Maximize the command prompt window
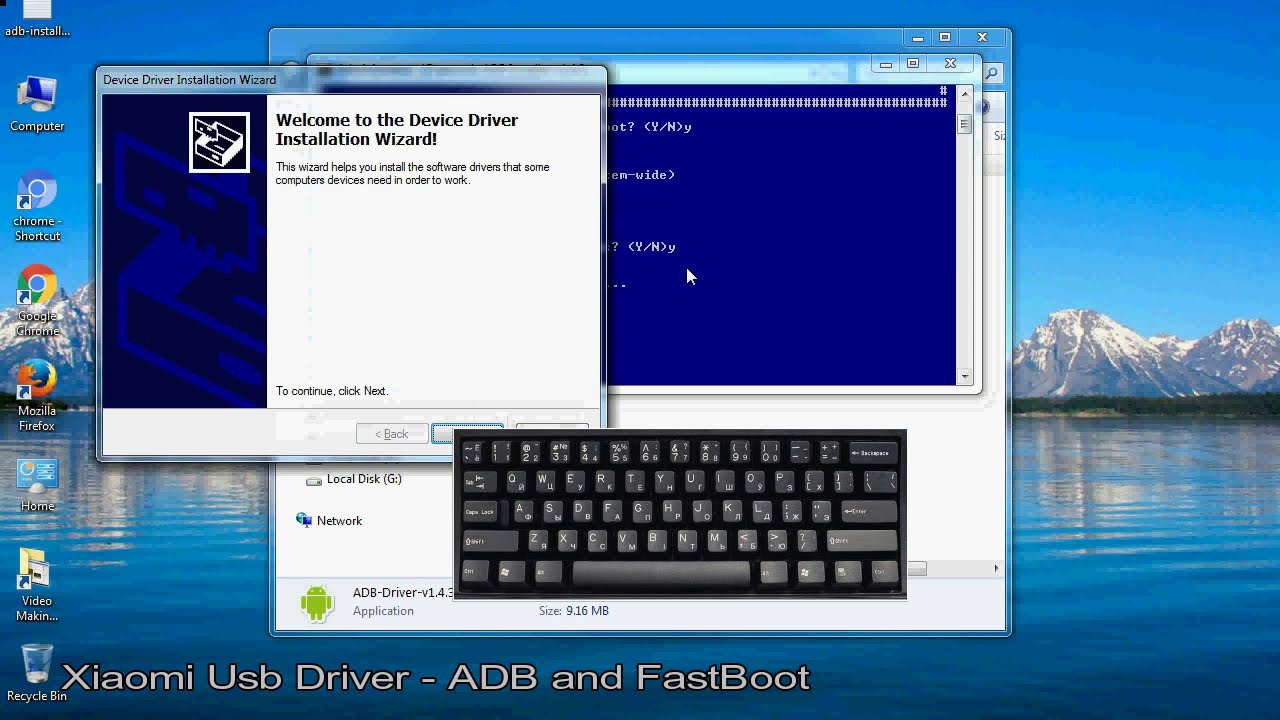The height and width of the screenshot is (720, 1280). (913, 64)
